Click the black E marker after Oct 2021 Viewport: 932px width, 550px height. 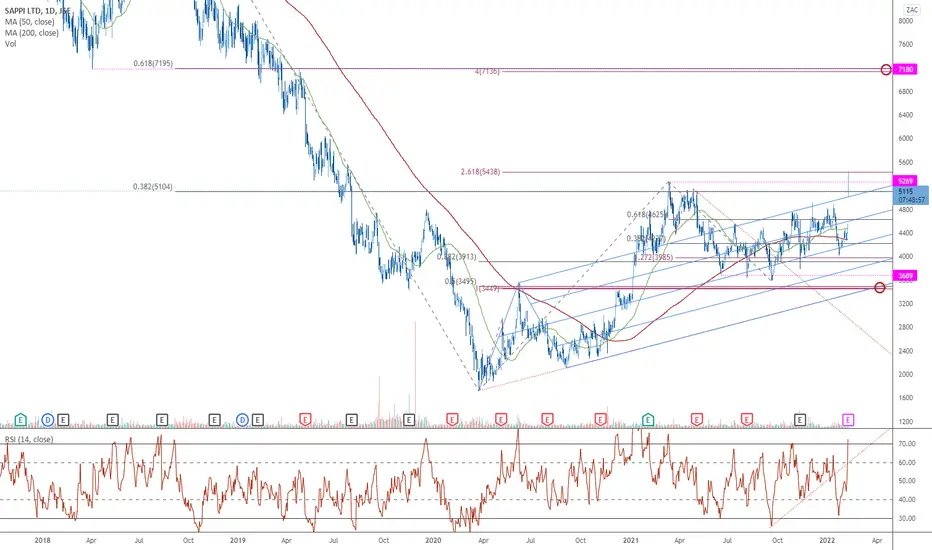click(x=799, y=420)
